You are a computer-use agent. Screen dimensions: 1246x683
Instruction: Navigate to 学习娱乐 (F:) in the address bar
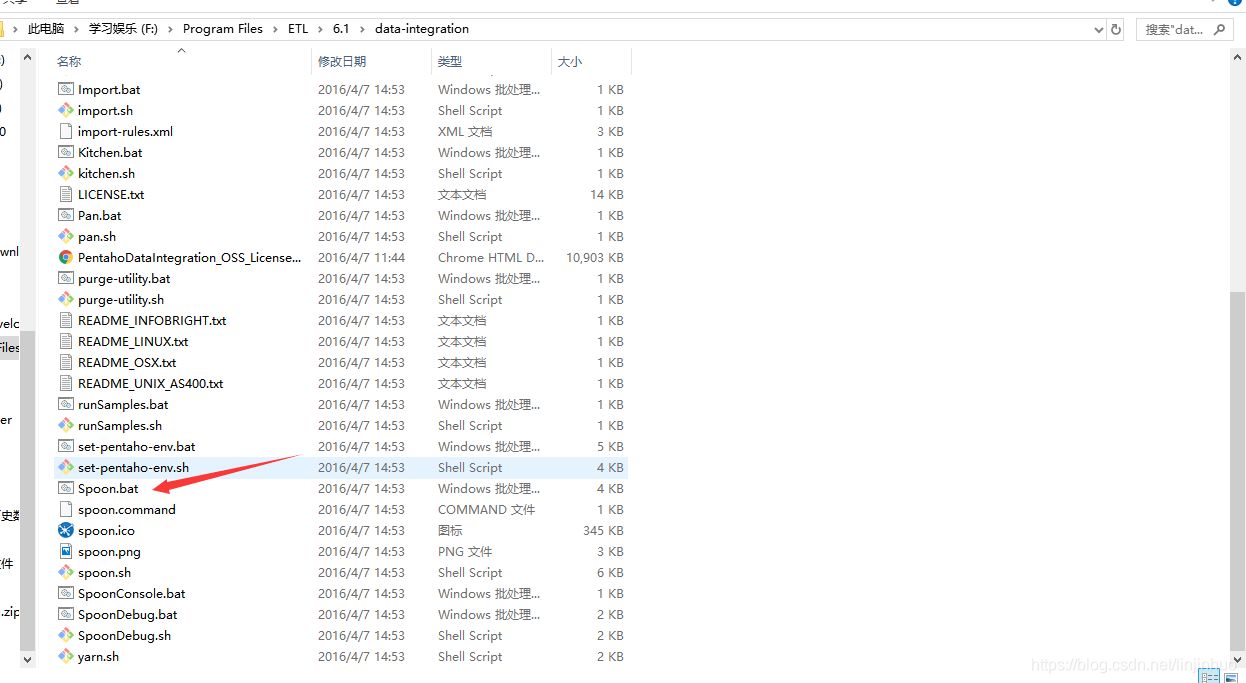click(124, 29)
